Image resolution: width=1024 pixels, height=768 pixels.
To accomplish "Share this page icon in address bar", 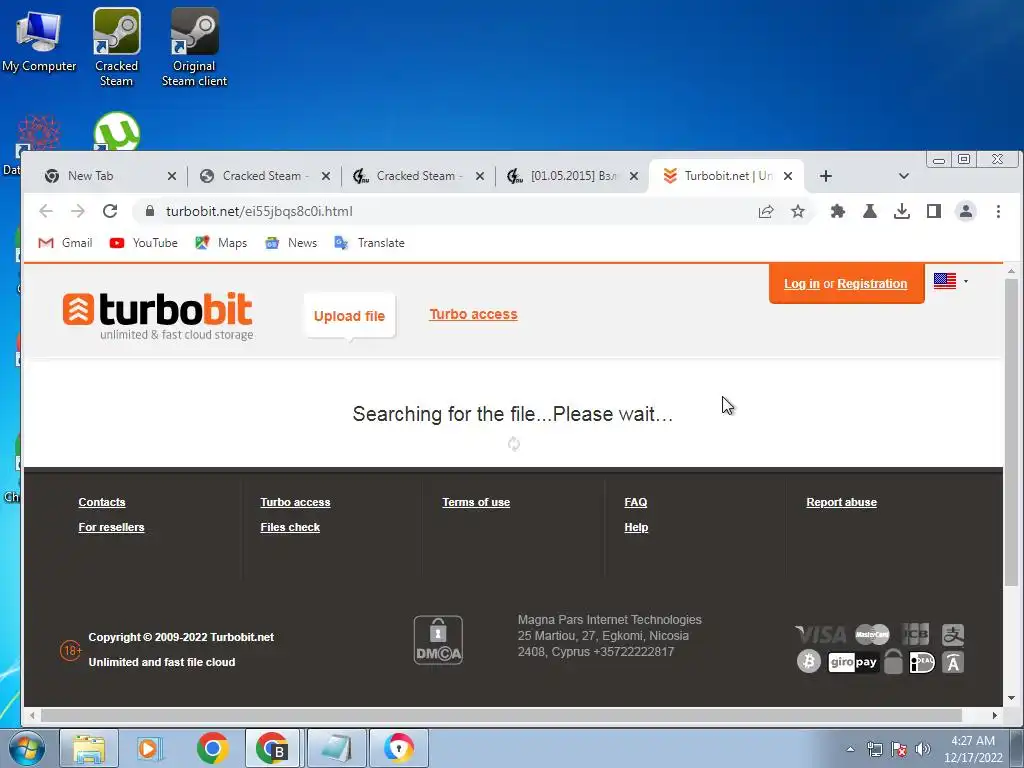I will pyautogui.click(x=765, y=211).
